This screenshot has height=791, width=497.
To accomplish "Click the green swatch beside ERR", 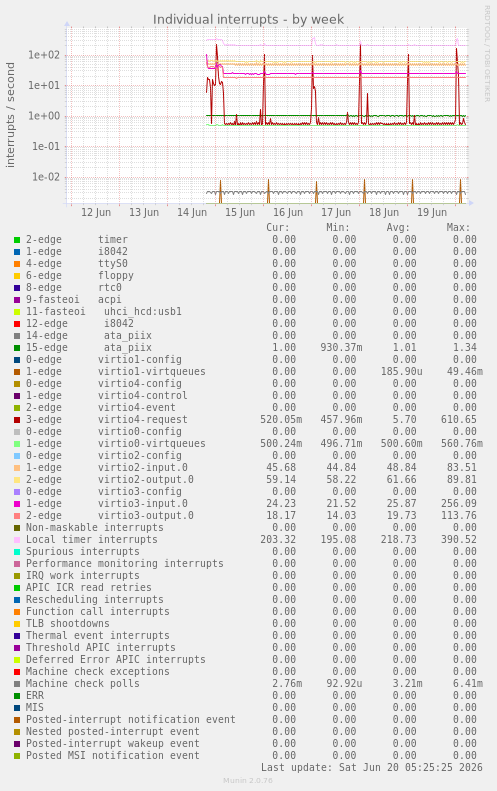I will 17,696.
